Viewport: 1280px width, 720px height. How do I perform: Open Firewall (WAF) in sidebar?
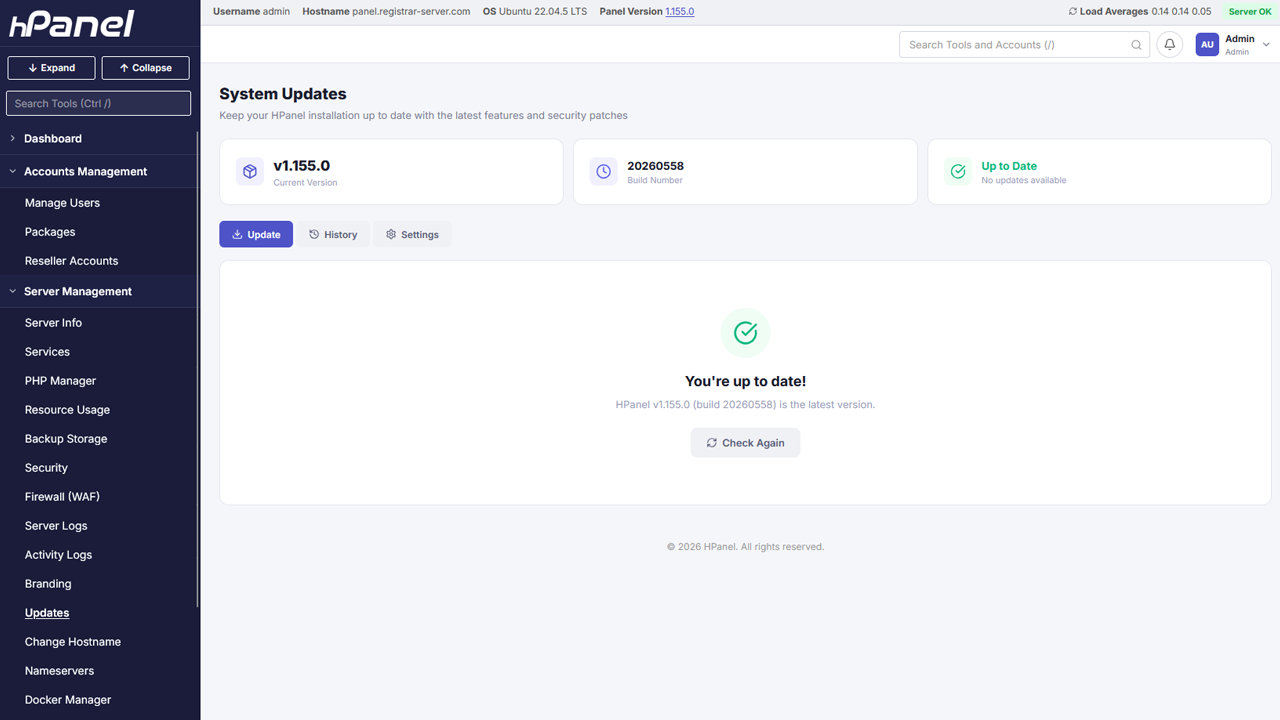tap(62, 497)
